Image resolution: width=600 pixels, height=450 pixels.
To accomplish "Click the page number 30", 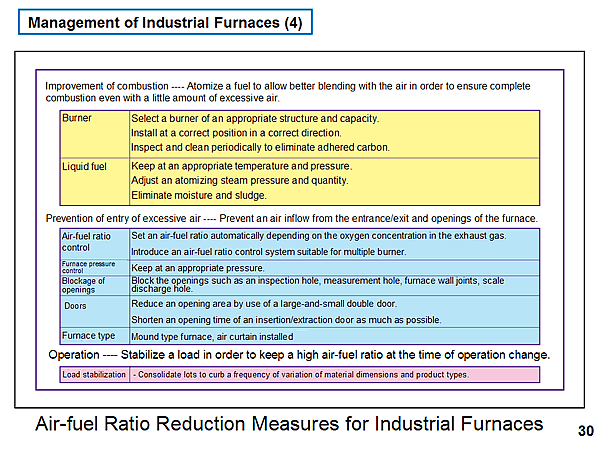I will pyautogui.click(x=585, y=431).
